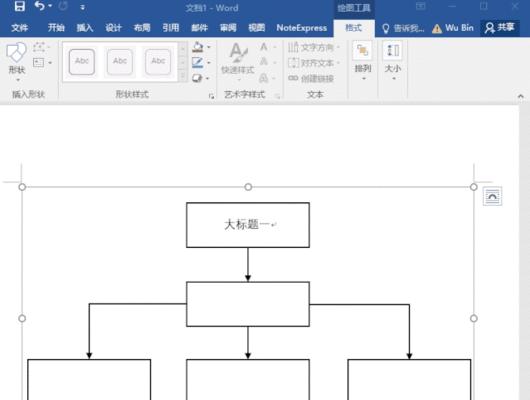This screenshot has width=530, height=400.
Task: Open the Shape Outline dropdown arrow
Action: pyautogui.click(x=209, y=63)
